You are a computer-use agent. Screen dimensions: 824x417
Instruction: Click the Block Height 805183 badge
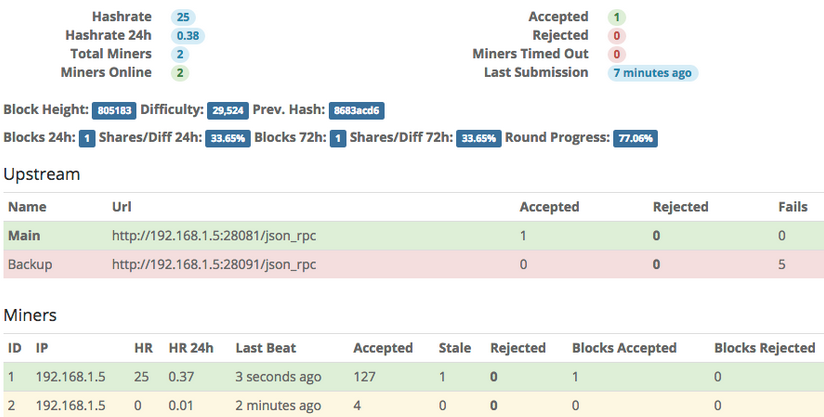(114, 110)
